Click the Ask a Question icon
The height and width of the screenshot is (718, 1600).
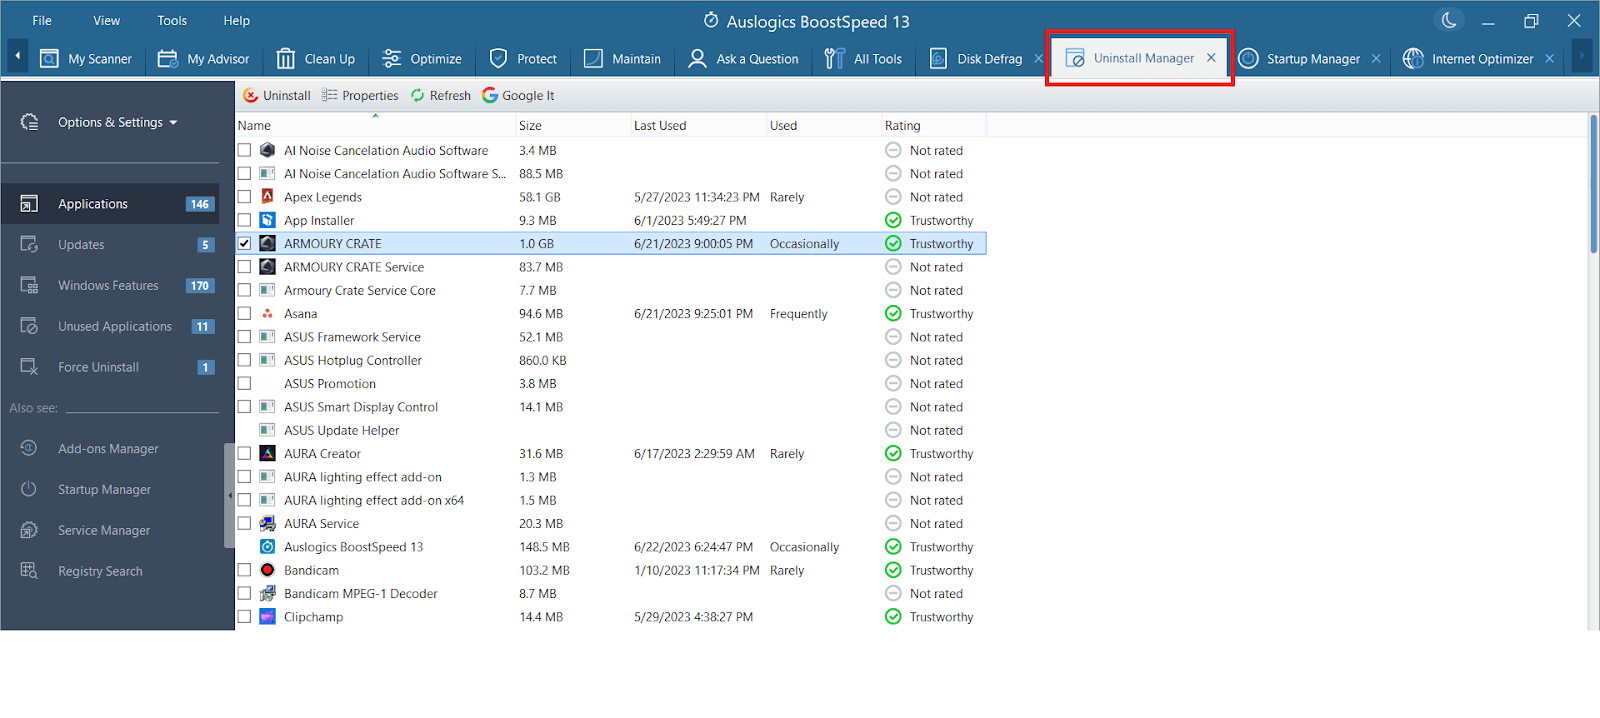point(697,59)
